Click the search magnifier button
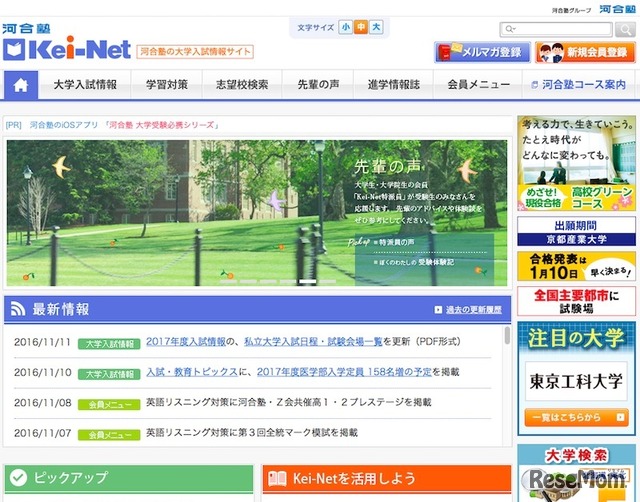Image resolution: width=640 pixels, height=502 pixels. (625, 29)
